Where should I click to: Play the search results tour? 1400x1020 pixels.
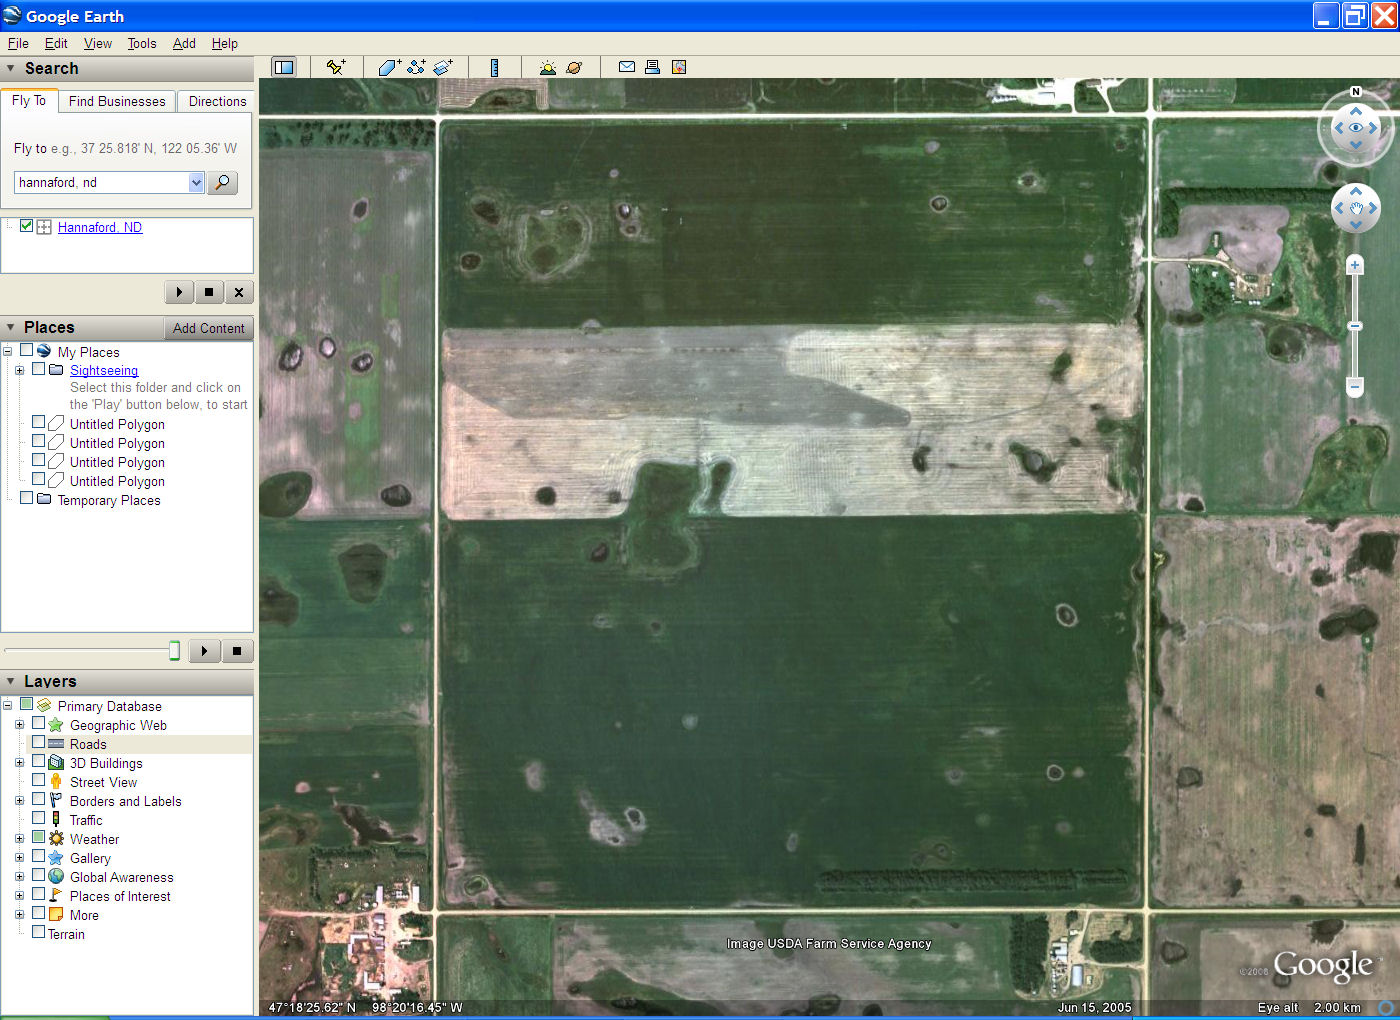point(179,292)
